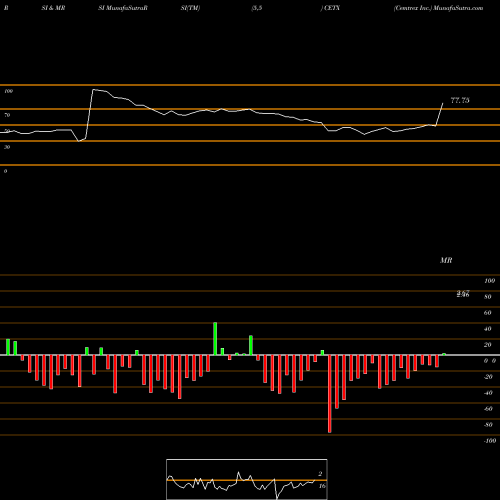Click the MR axis label 80
Image resolution: width=500 pixels, height=500 pixels.
[x=487, y=297]
